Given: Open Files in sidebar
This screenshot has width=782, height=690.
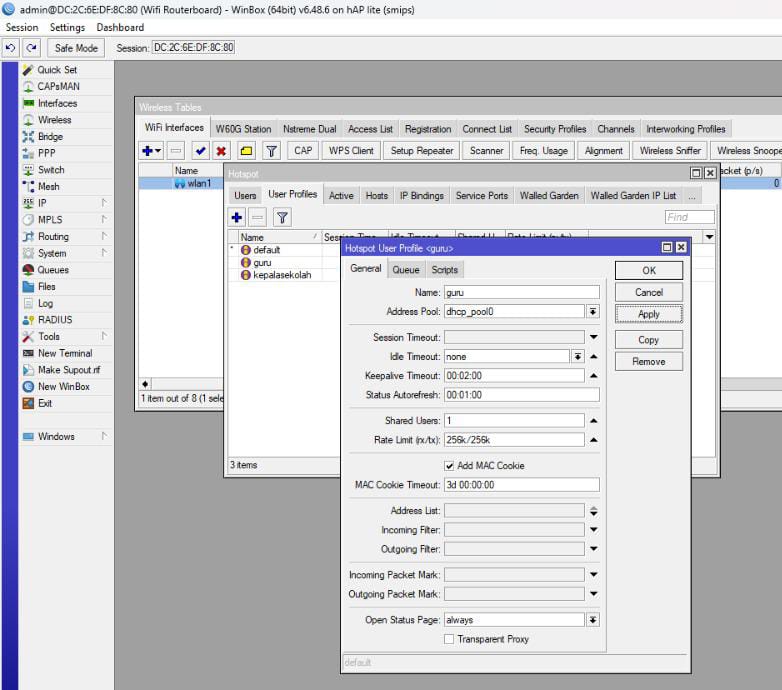Looking at the screenshot, I should [46, 286].
